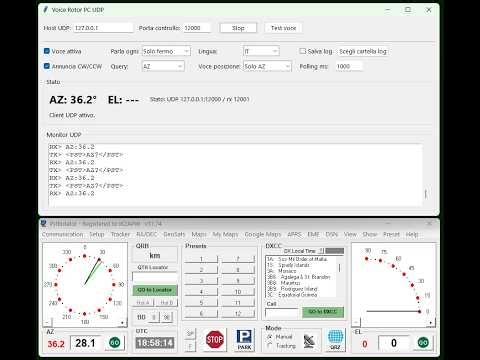The image size is (480, 360).
Task: Click the green GO icon in EL panel
Action: coord(423,342)
